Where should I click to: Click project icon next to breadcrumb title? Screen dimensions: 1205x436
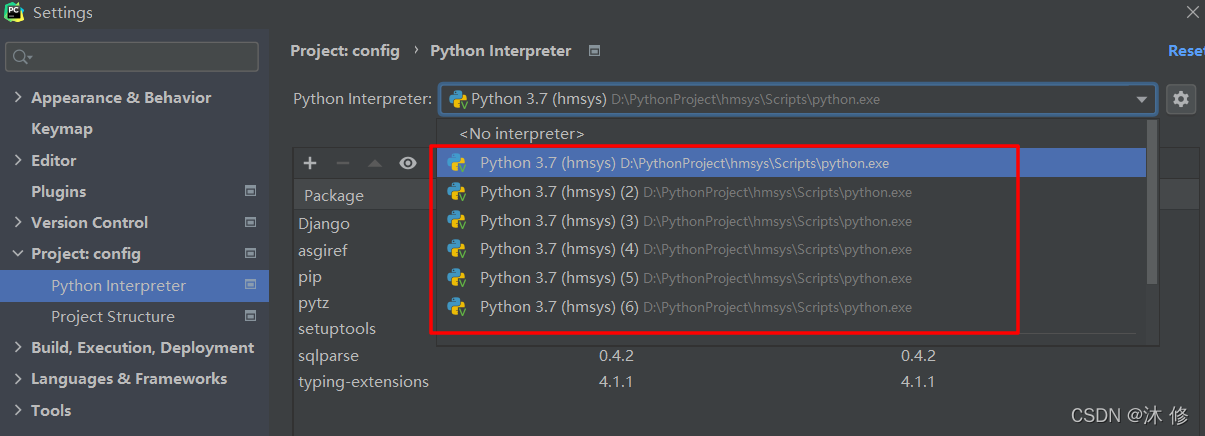pos(595,50)
